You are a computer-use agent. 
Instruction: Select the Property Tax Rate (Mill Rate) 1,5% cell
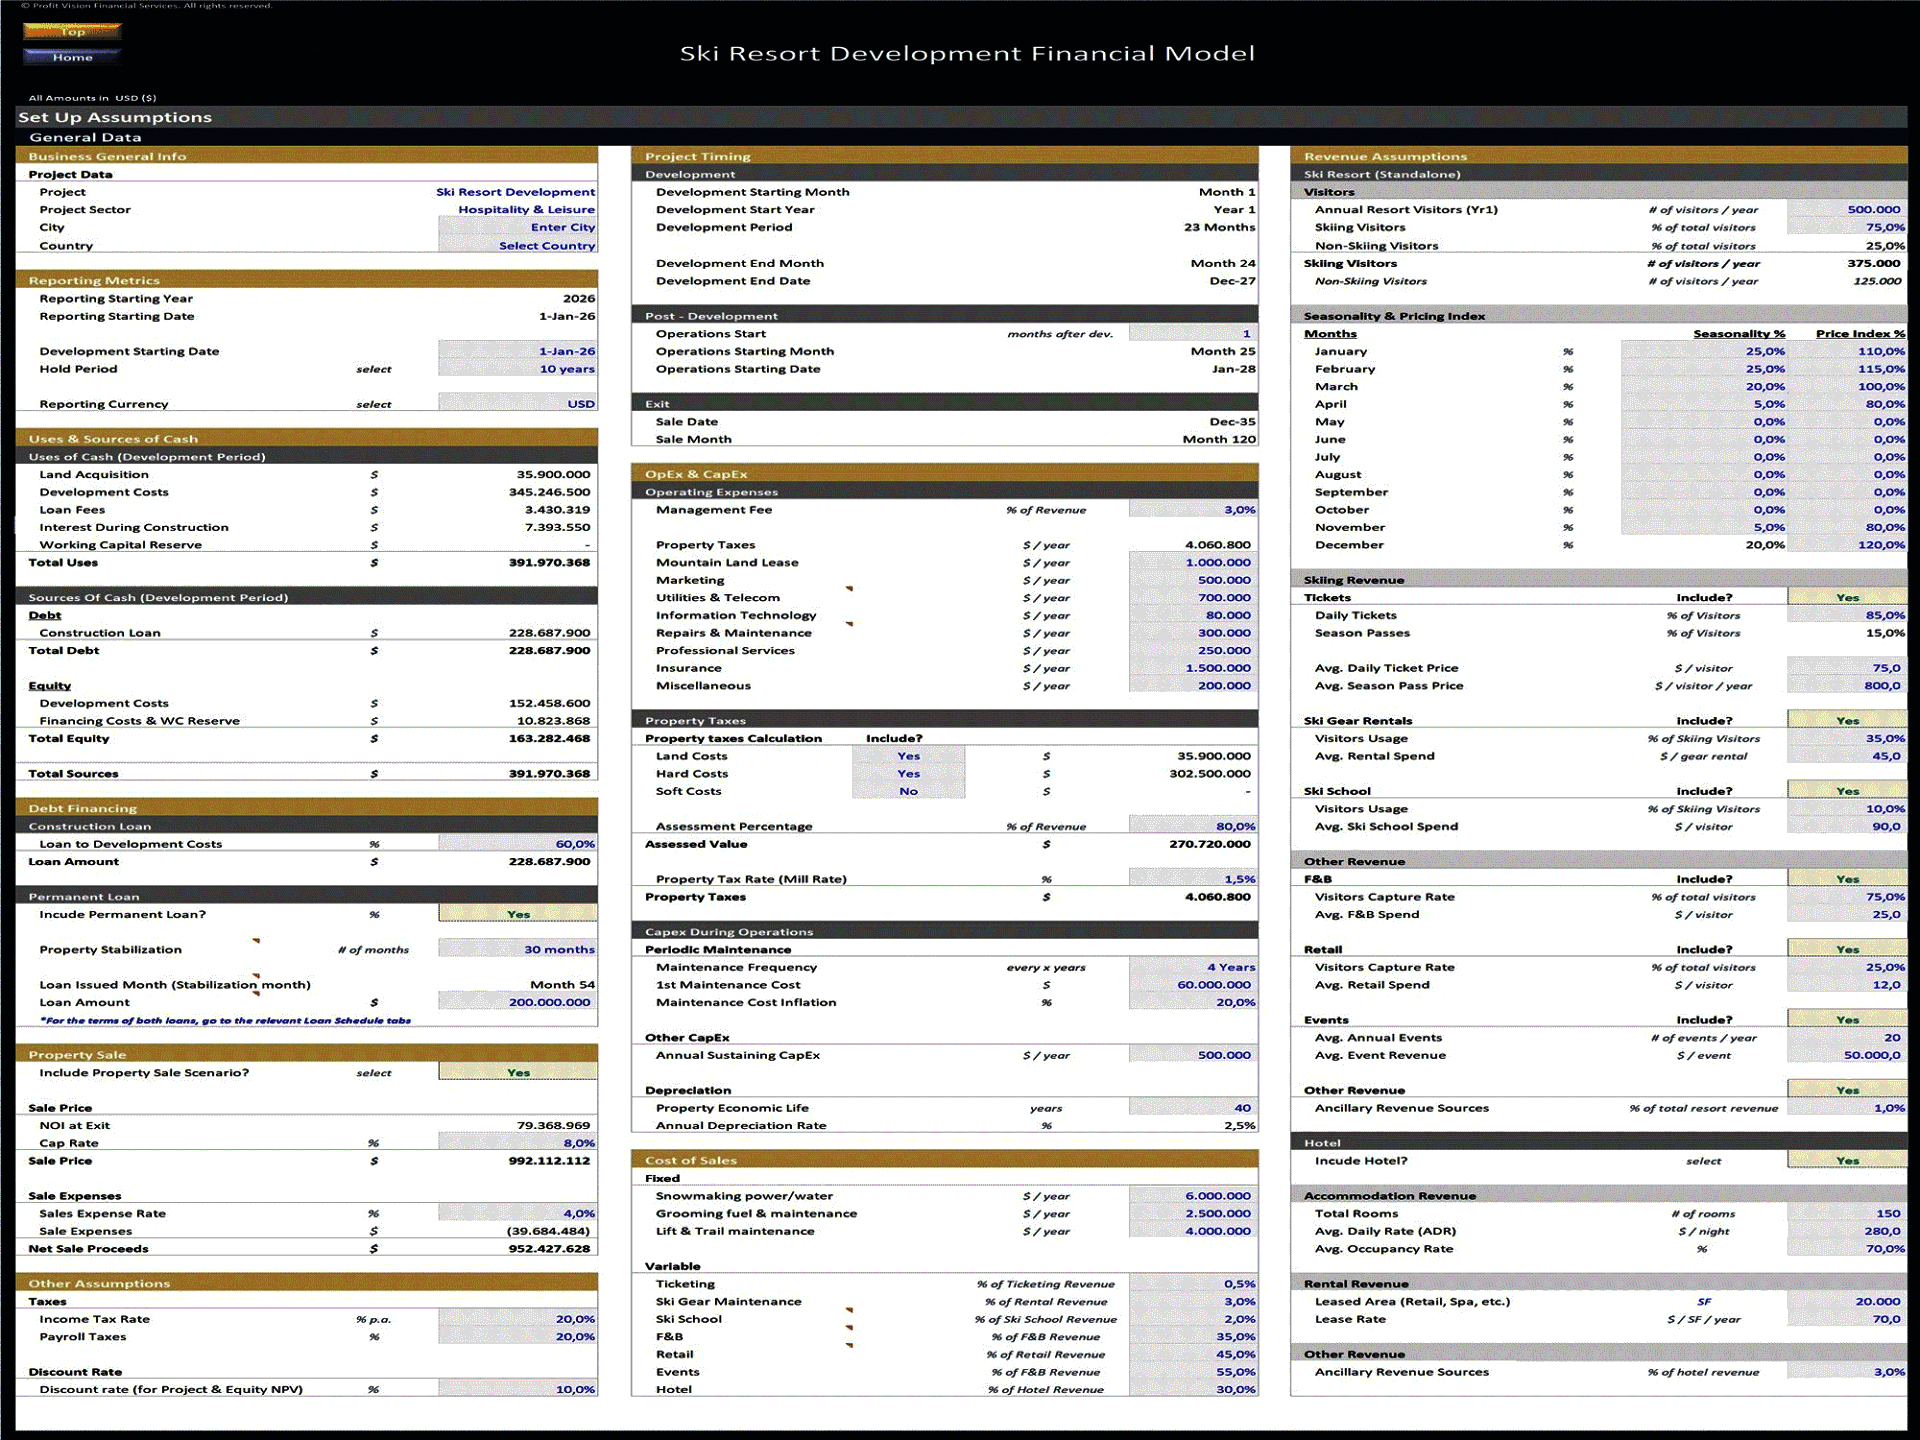click(x=1193, y=879)
